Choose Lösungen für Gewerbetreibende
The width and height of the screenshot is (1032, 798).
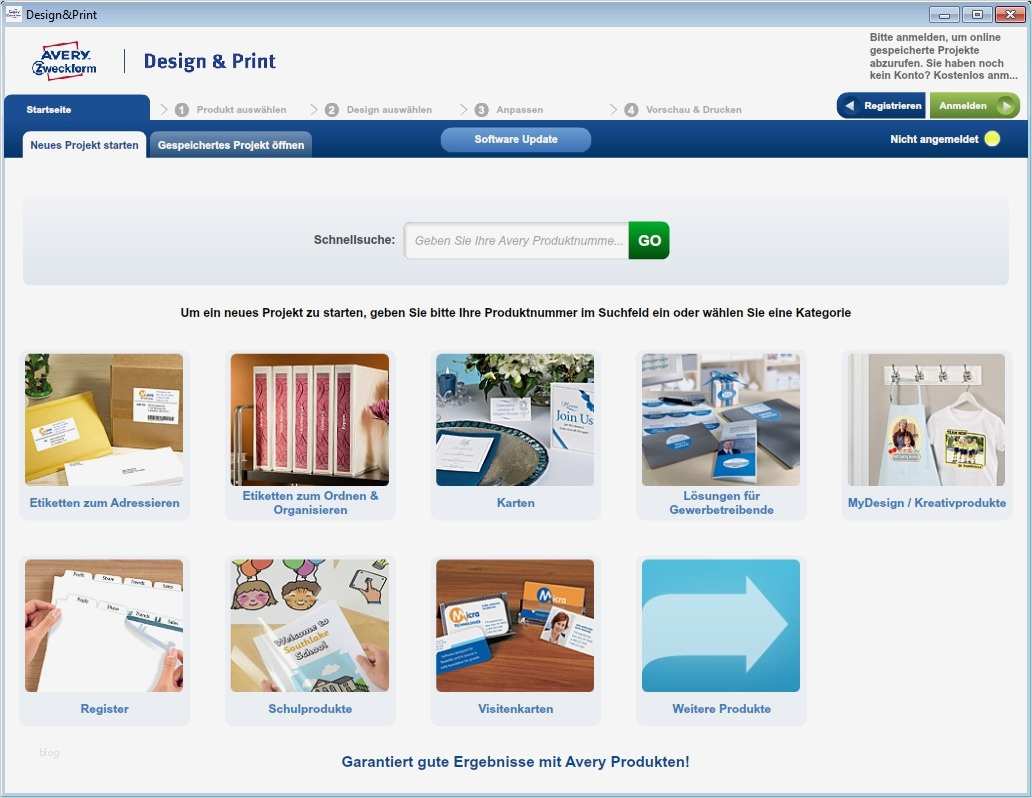(x=721, y=435)
